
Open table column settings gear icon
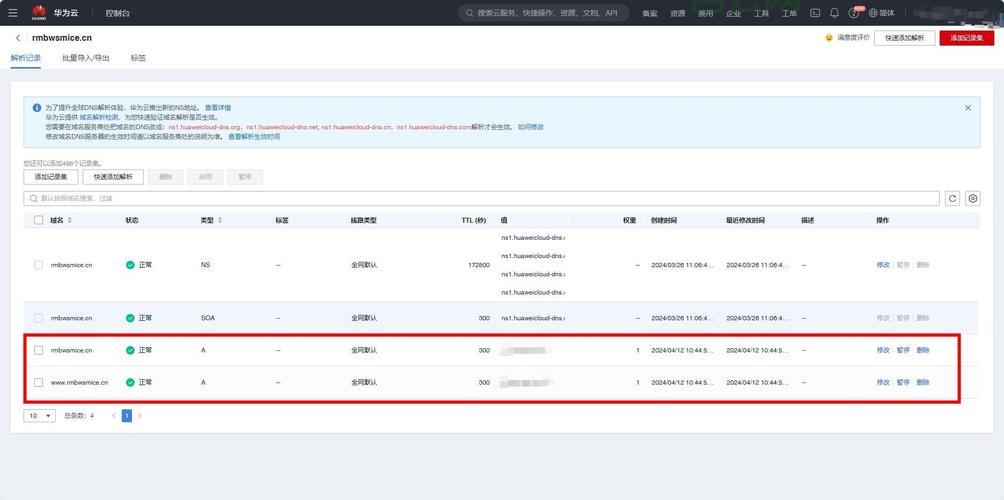(972, 199)
